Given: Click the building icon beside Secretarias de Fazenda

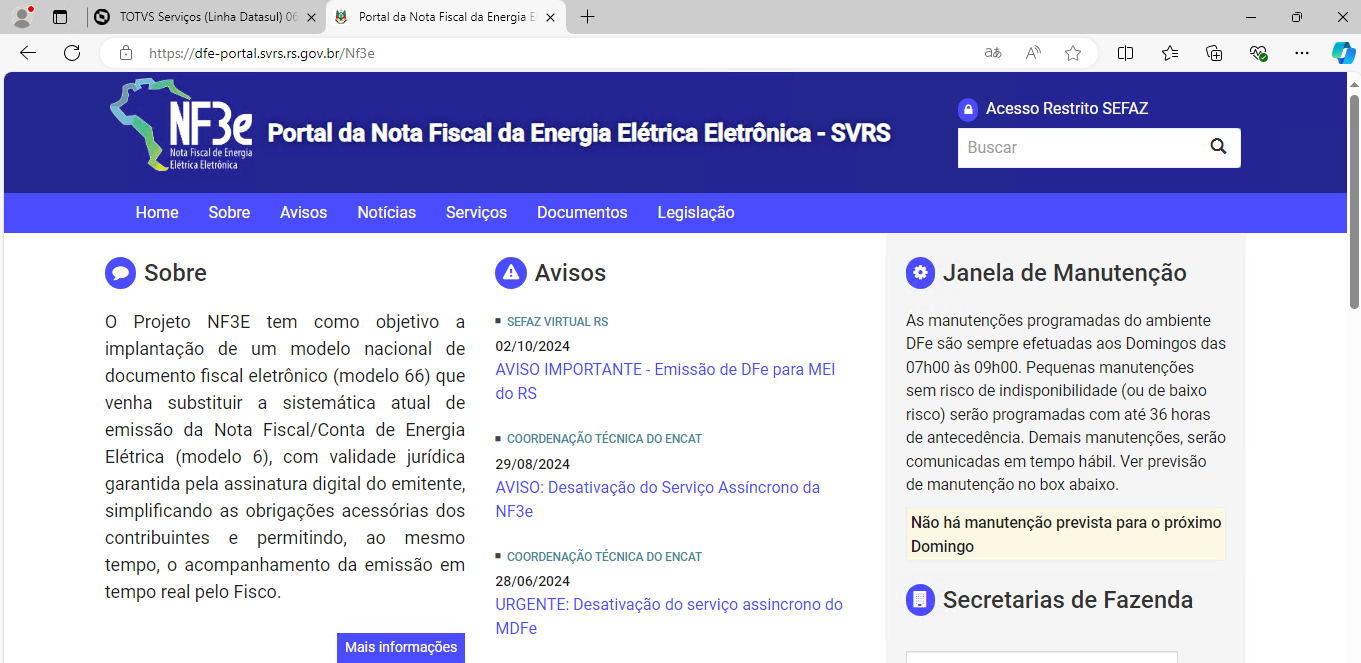Looking at the screenshot, I should [919, 599].
